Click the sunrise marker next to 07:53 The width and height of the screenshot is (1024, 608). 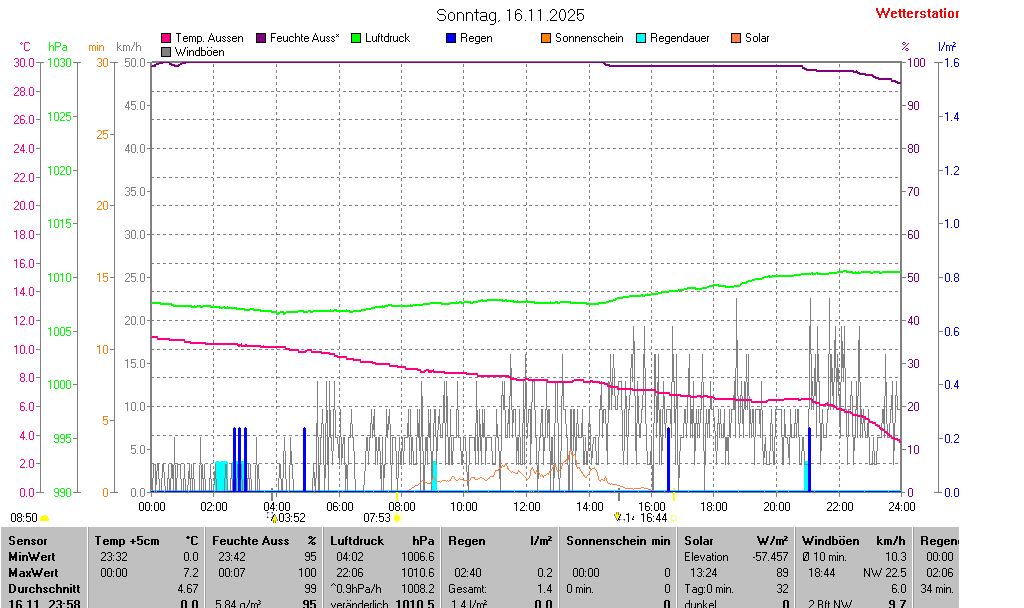tap(397, 518)
